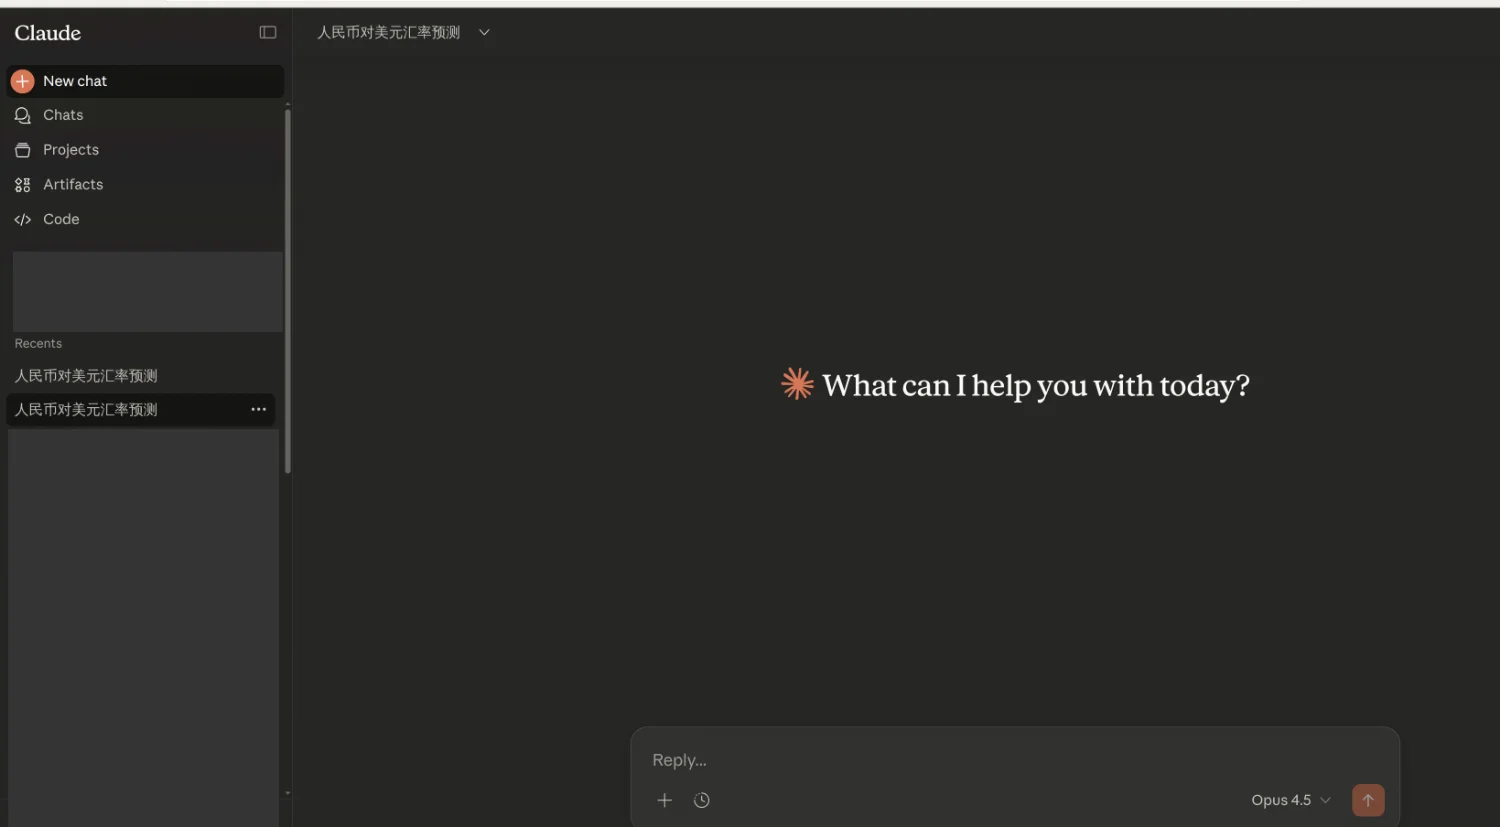Click the plus attachment icon in the composer
The height and width of the screenshot is (827, 1500).
(664, 800)
